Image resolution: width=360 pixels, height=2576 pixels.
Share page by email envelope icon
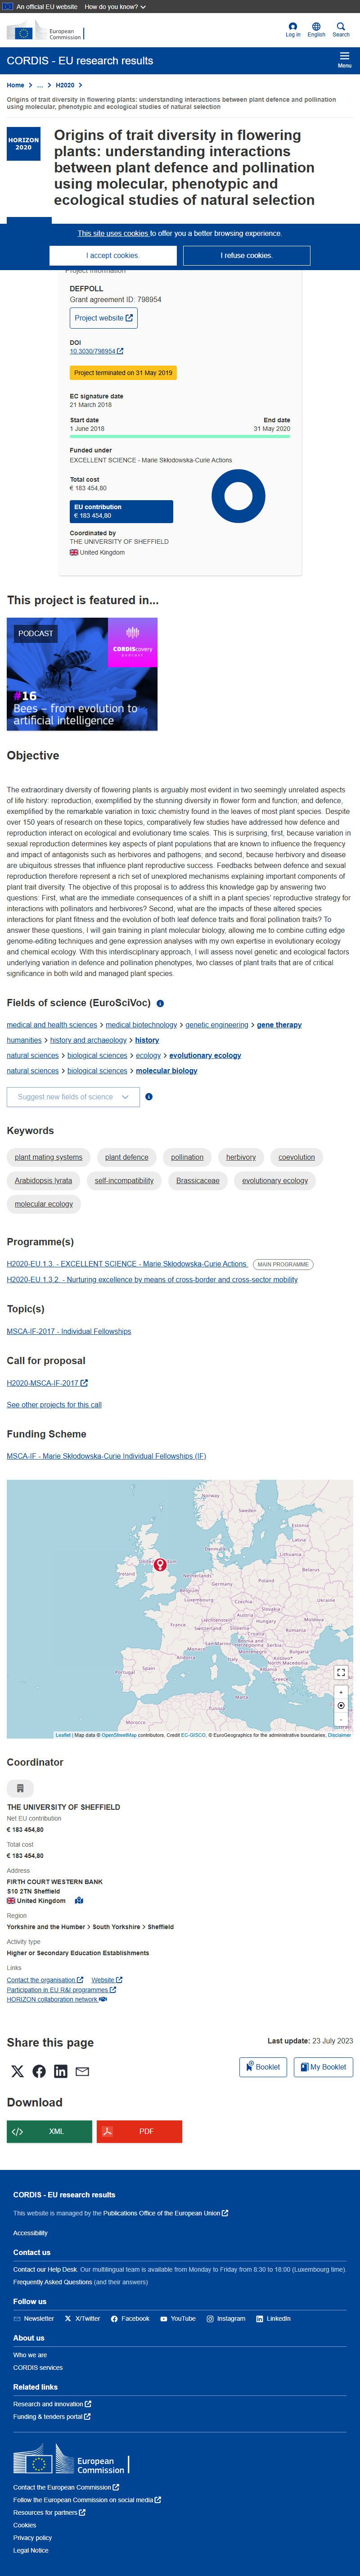click(x=83, y=2071)
